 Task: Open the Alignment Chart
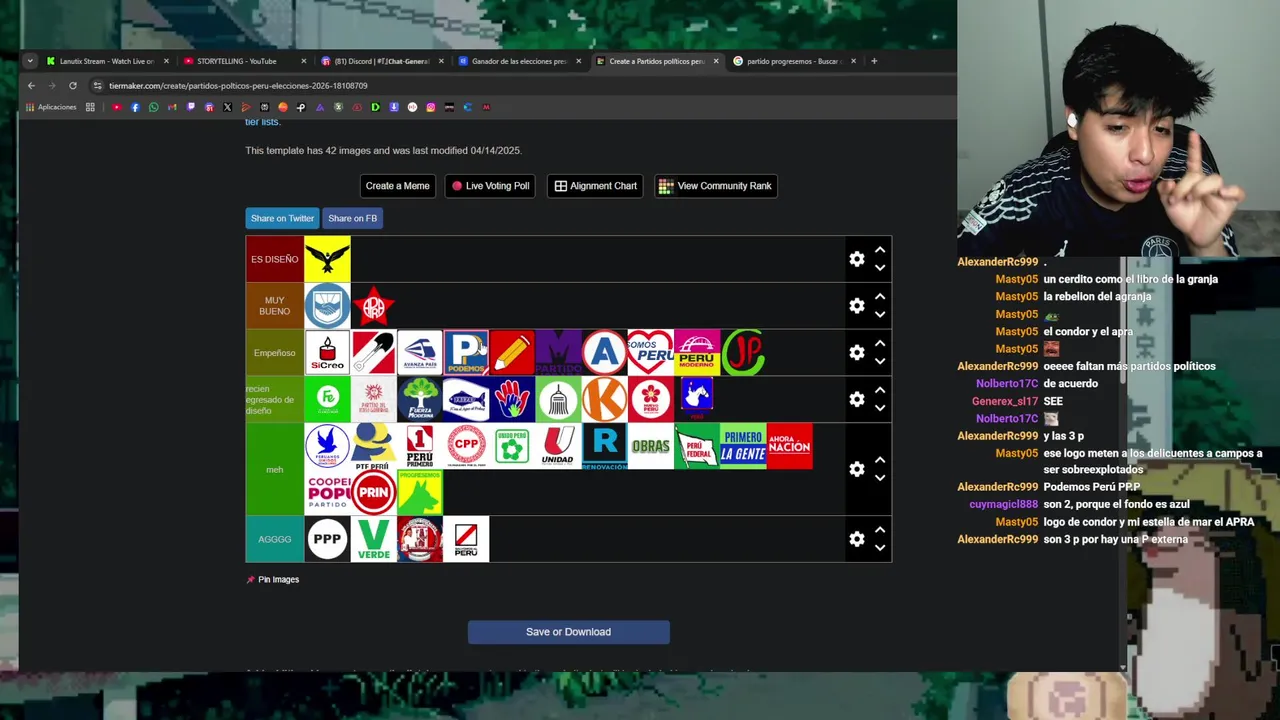point(596,186)
